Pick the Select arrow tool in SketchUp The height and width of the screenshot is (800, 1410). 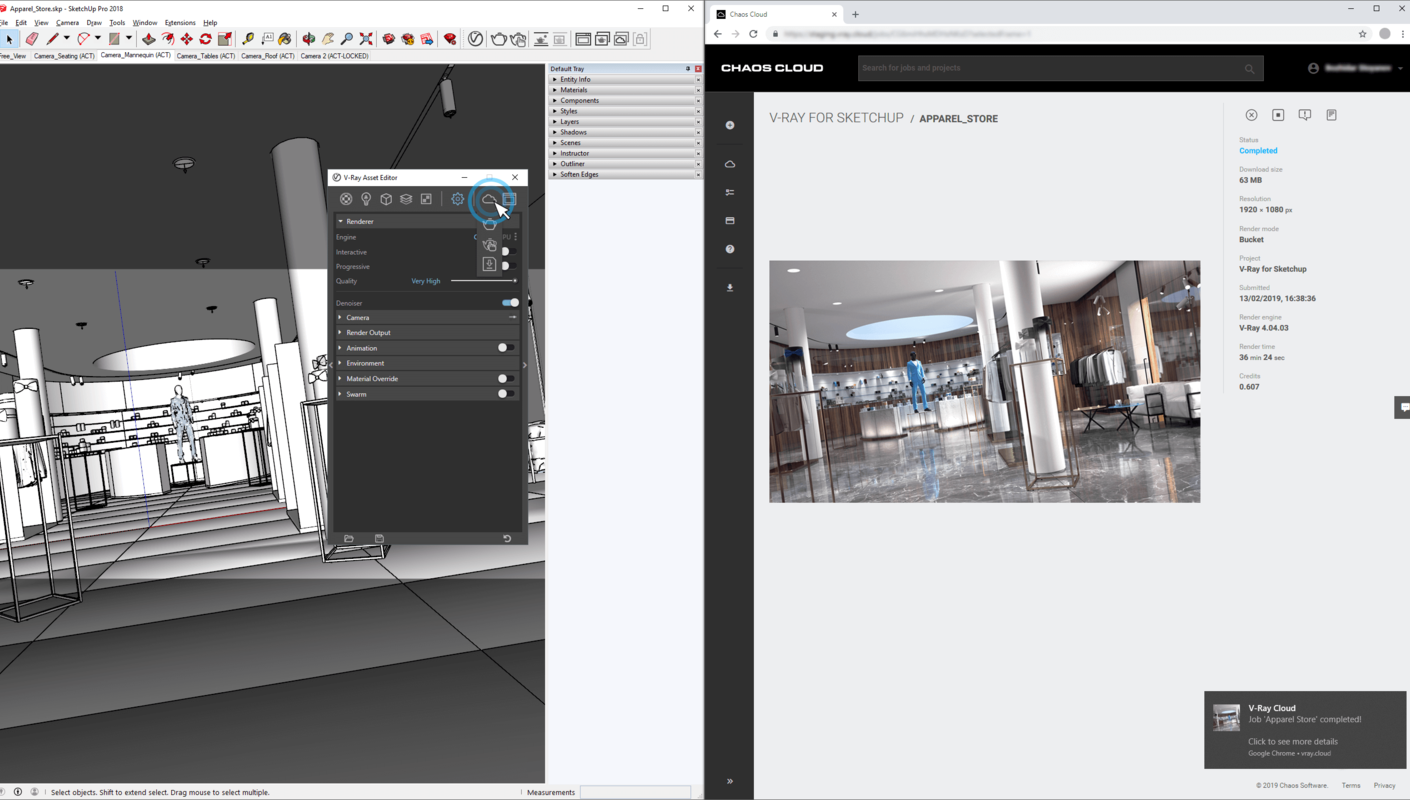coord(9,39)
